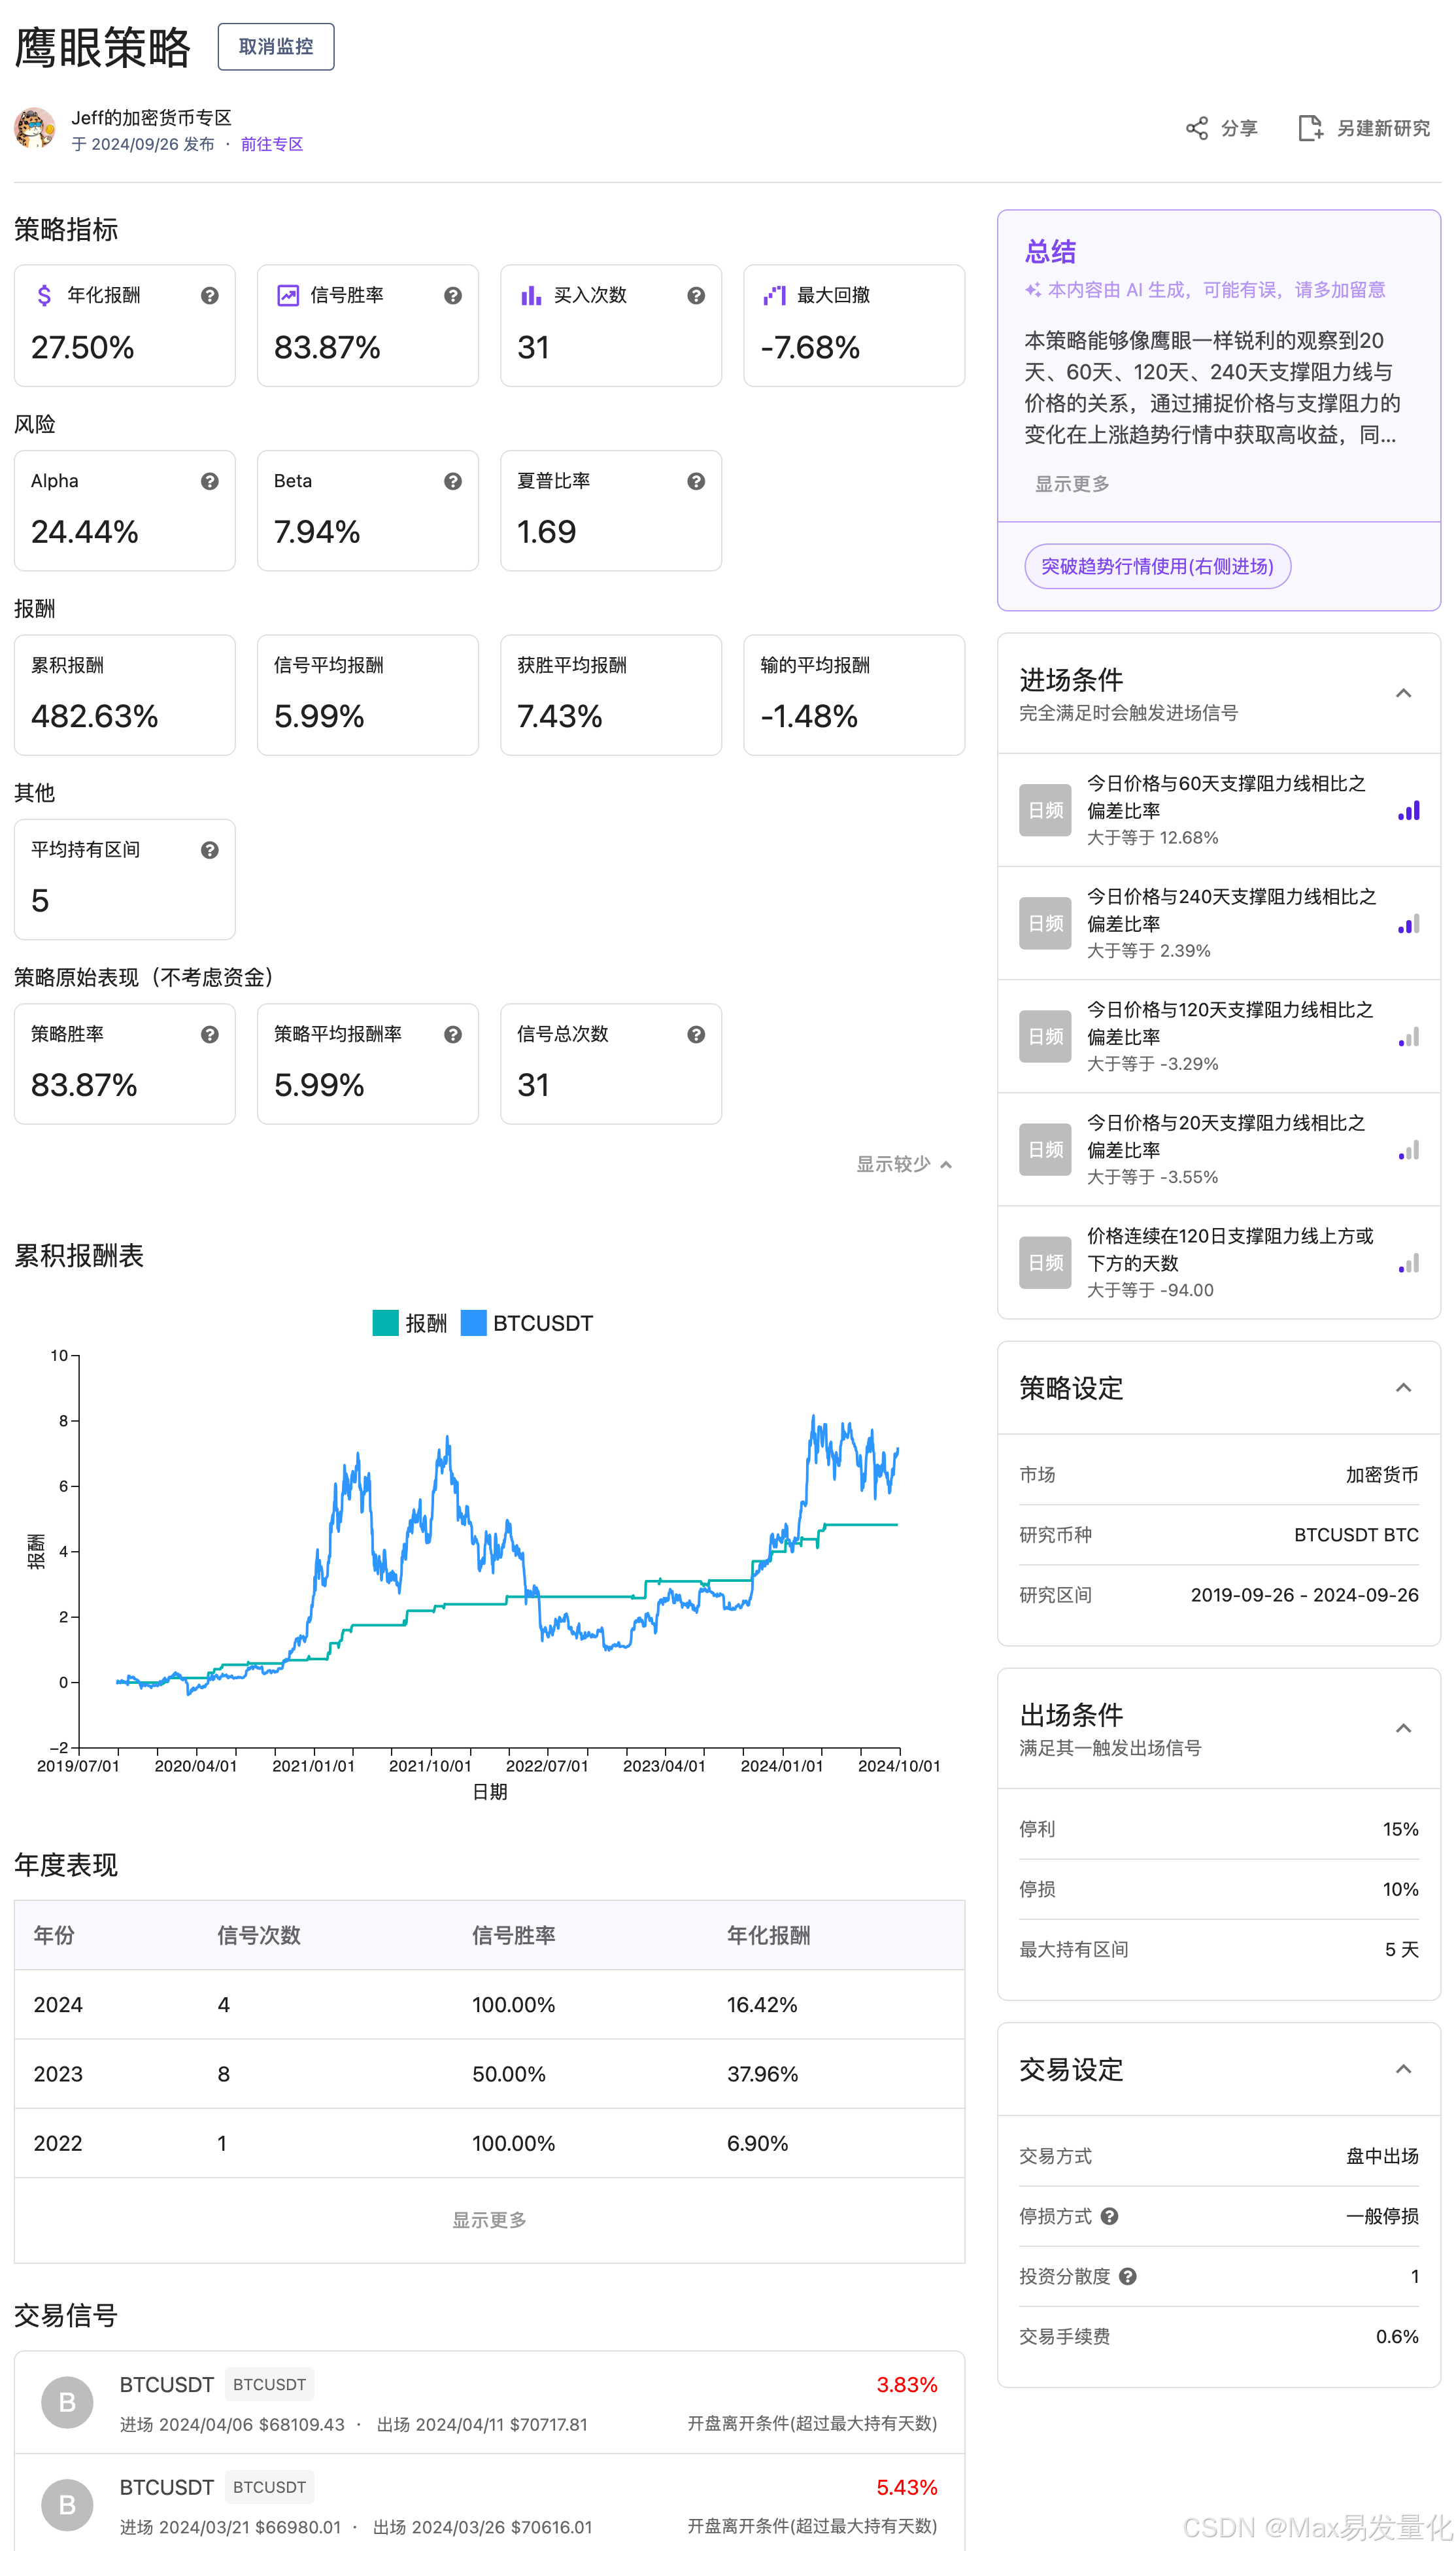Open help icon for 年化报酬
This screenshot has width=1456, height=2551.
pyautogui.click(x=209, y=296)
